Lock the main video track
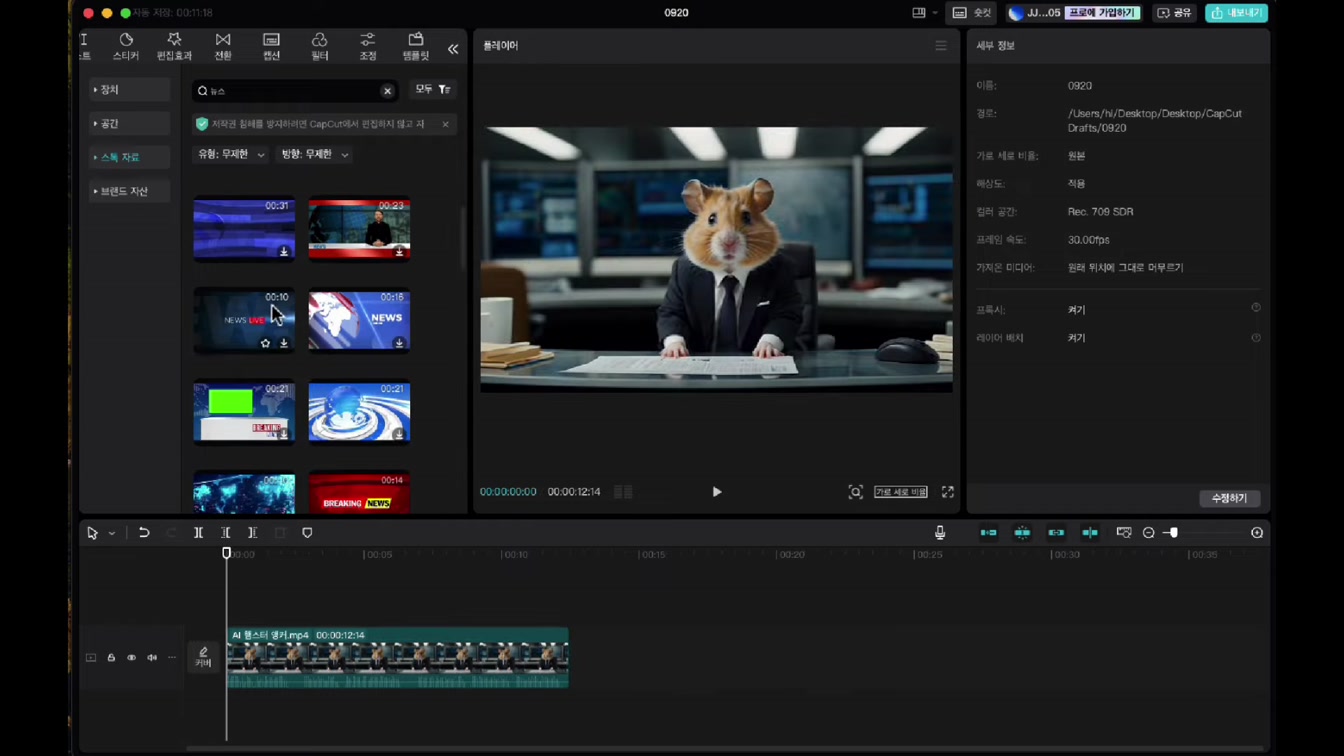1344x756 pixels. [x=111, y=658]
